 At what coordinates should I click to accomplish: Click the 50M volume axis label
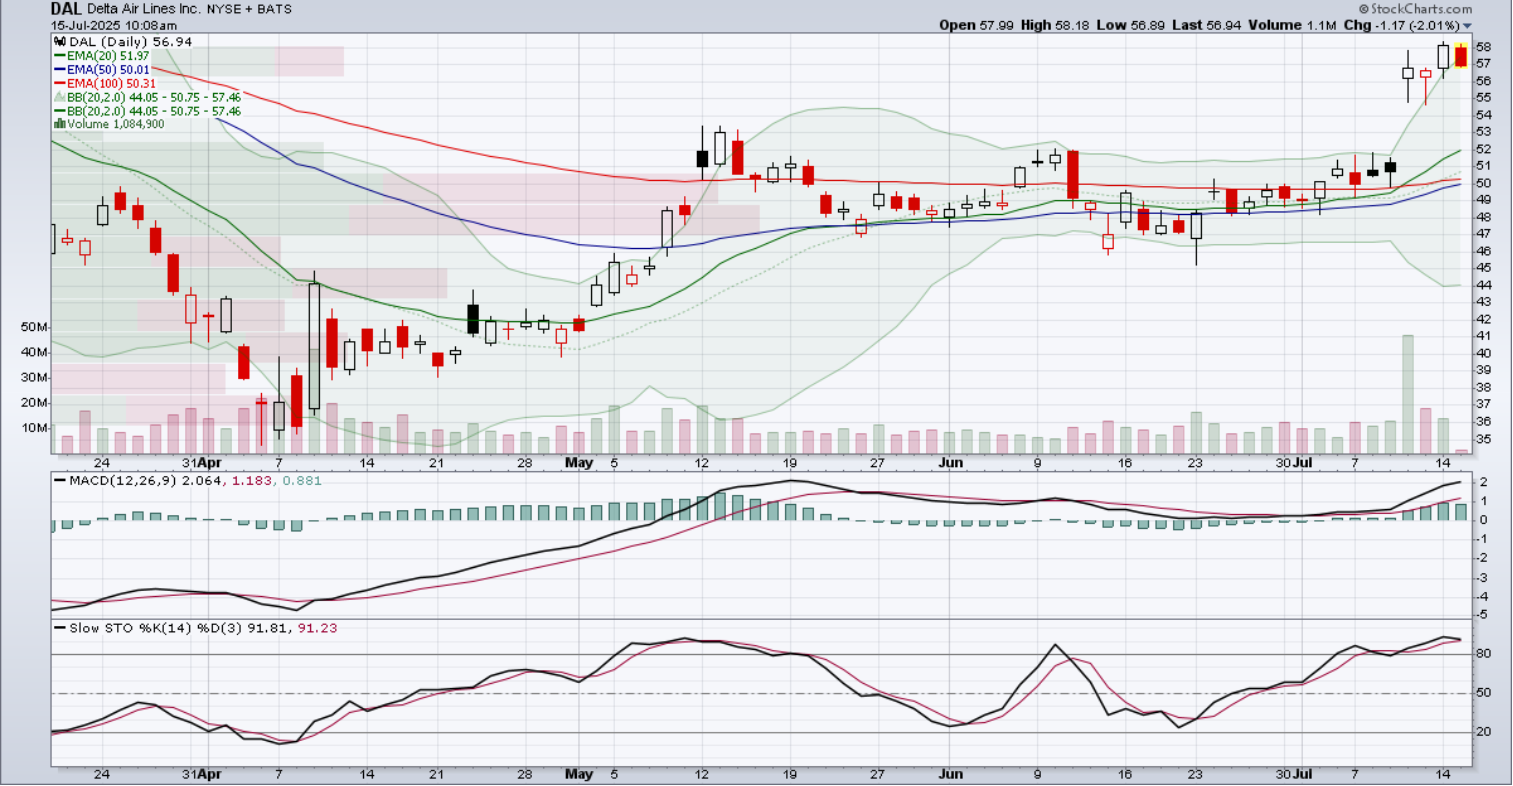[35, 327]
